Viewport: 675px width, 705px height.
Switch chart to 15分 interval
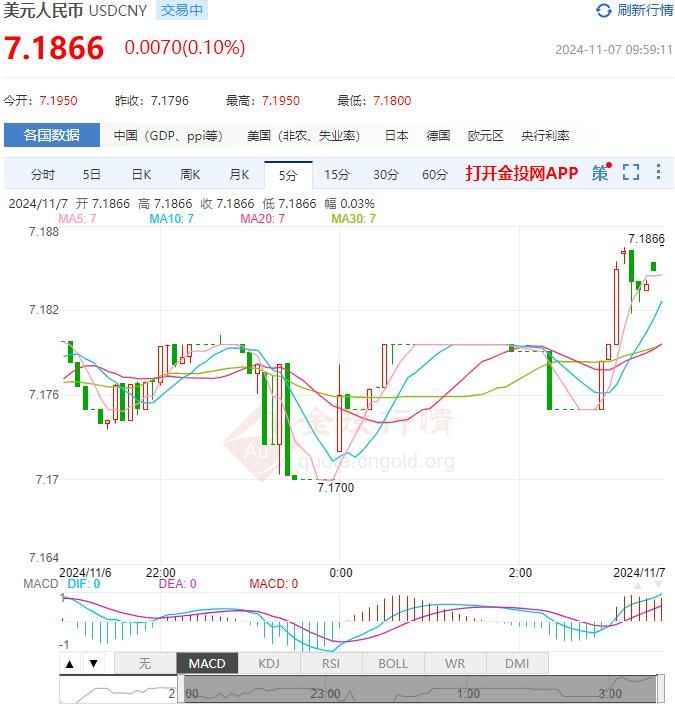coord(337,174)
